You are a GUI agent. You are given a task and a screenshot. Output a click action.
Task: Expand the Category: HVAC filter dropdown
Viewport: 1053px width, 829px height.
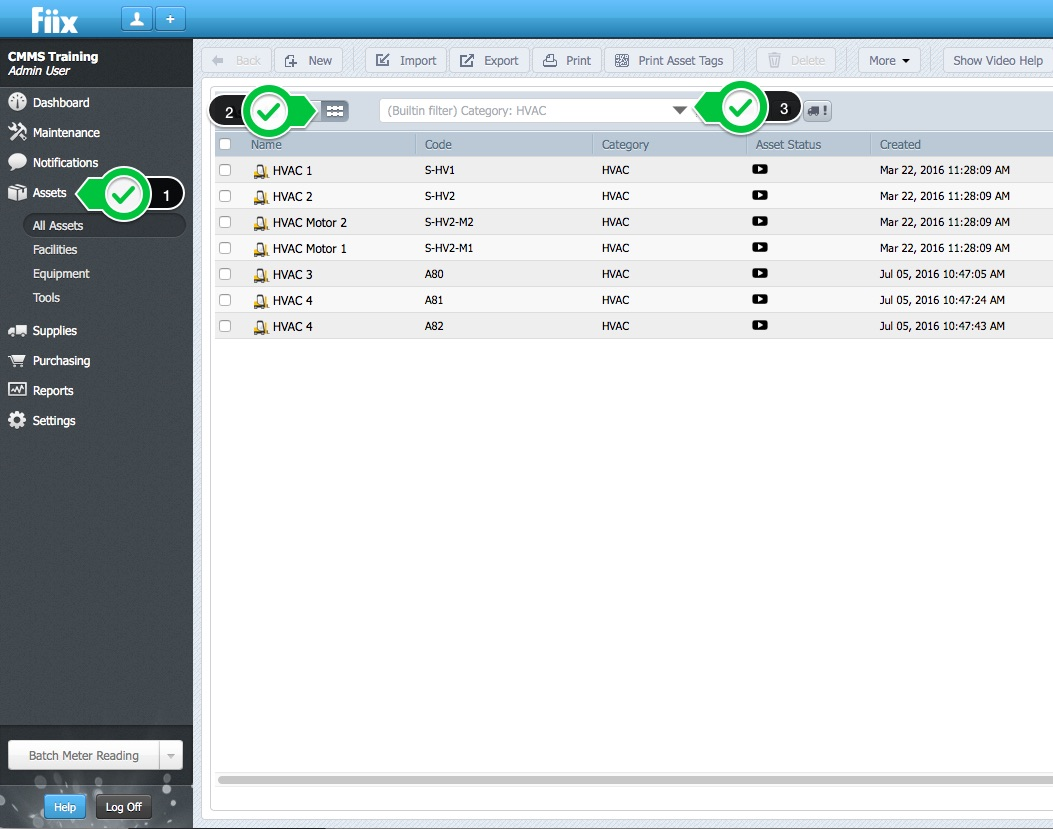click(x=679, y=111)
